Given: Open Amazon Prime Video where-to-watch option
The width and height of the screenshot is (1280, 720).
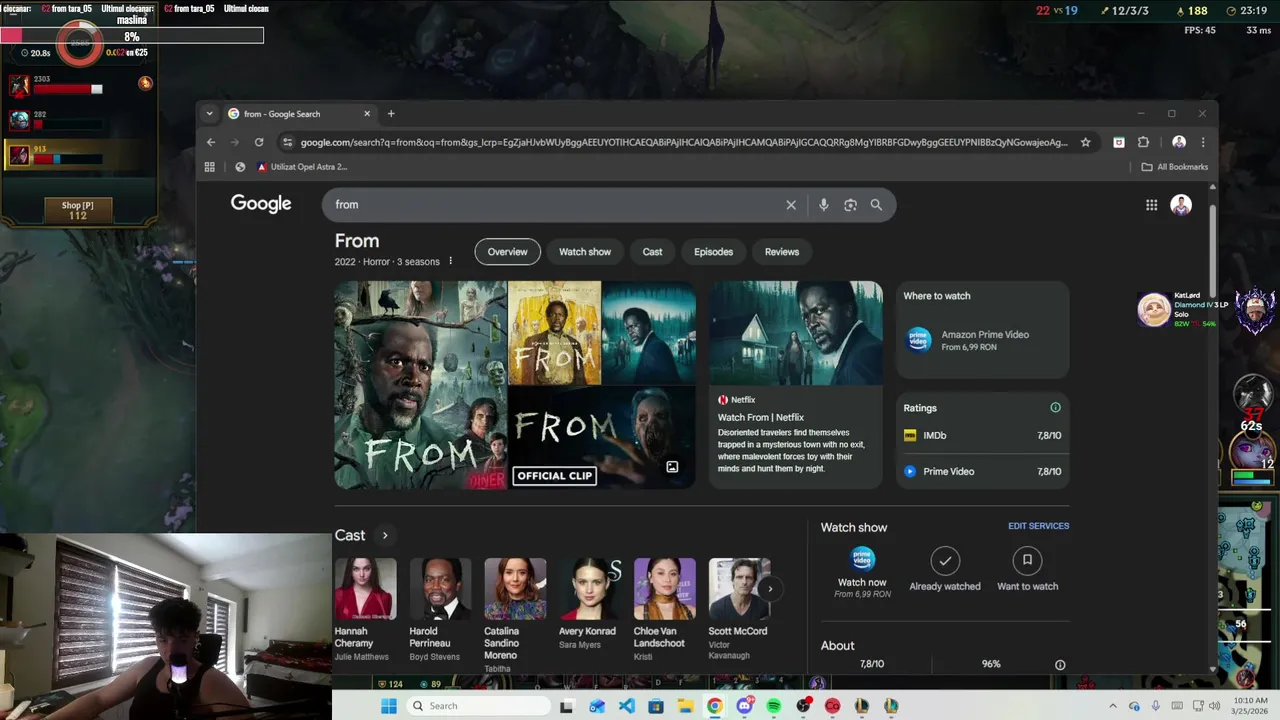Looking at the screenshot, I should point(983,340).
